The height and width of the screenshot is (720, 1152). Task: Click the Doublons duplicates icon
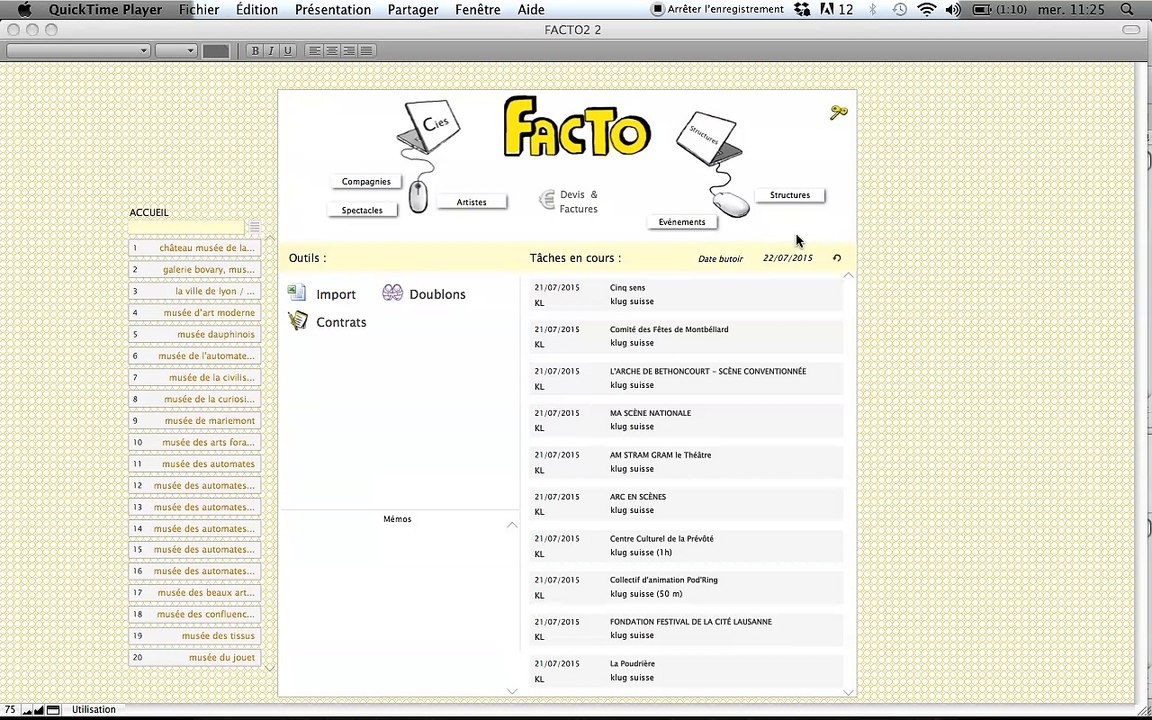tap(392, 293)
